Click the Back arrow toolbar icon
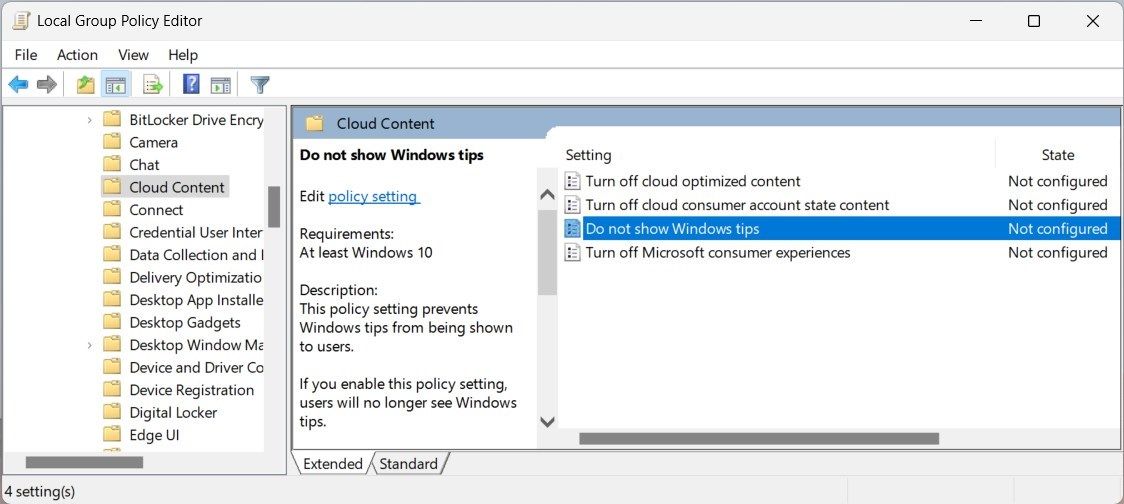Viewport: 1124px width, 504px height. pyautogui.click(x=18, y=85)
